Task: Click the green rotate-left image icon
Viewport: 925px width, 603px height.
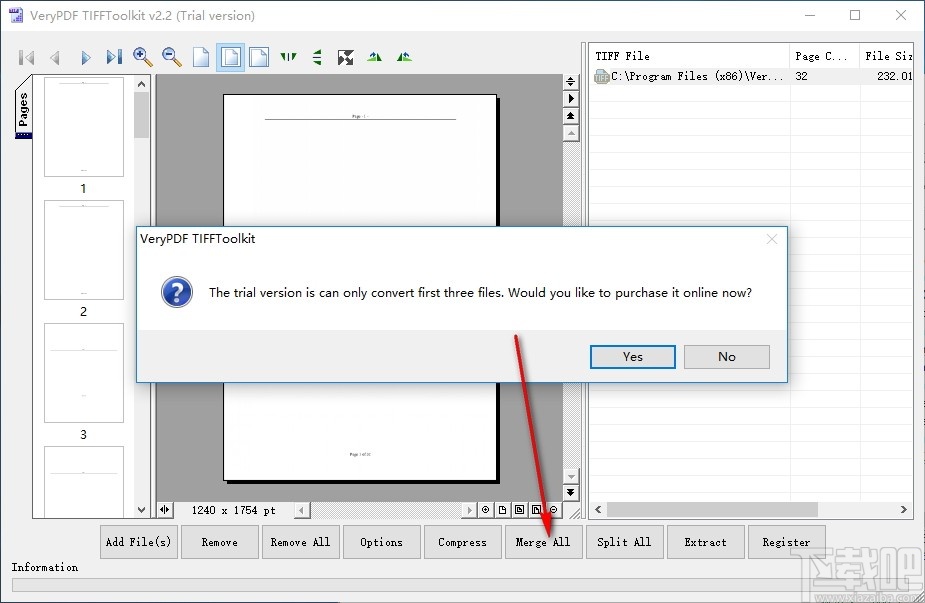Action: [x=374, y=57]
